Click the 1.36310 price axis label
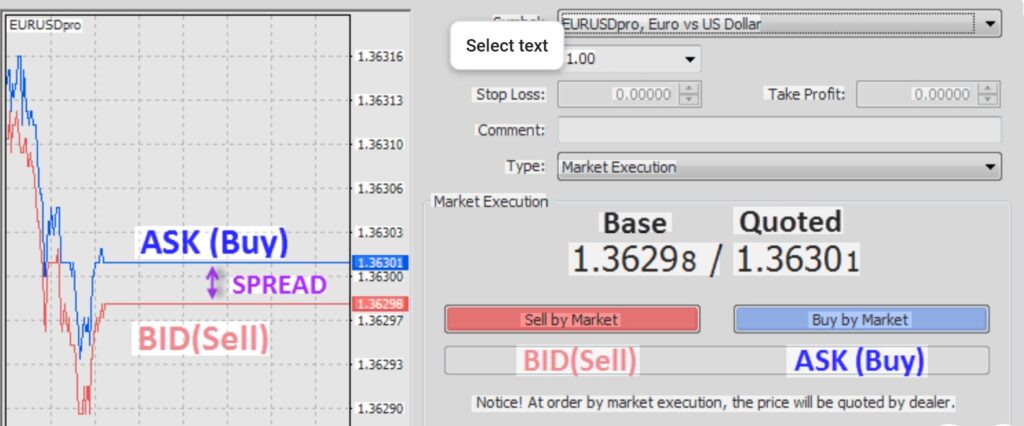This screenshot has width=1024, height=426. coord(381,144)
